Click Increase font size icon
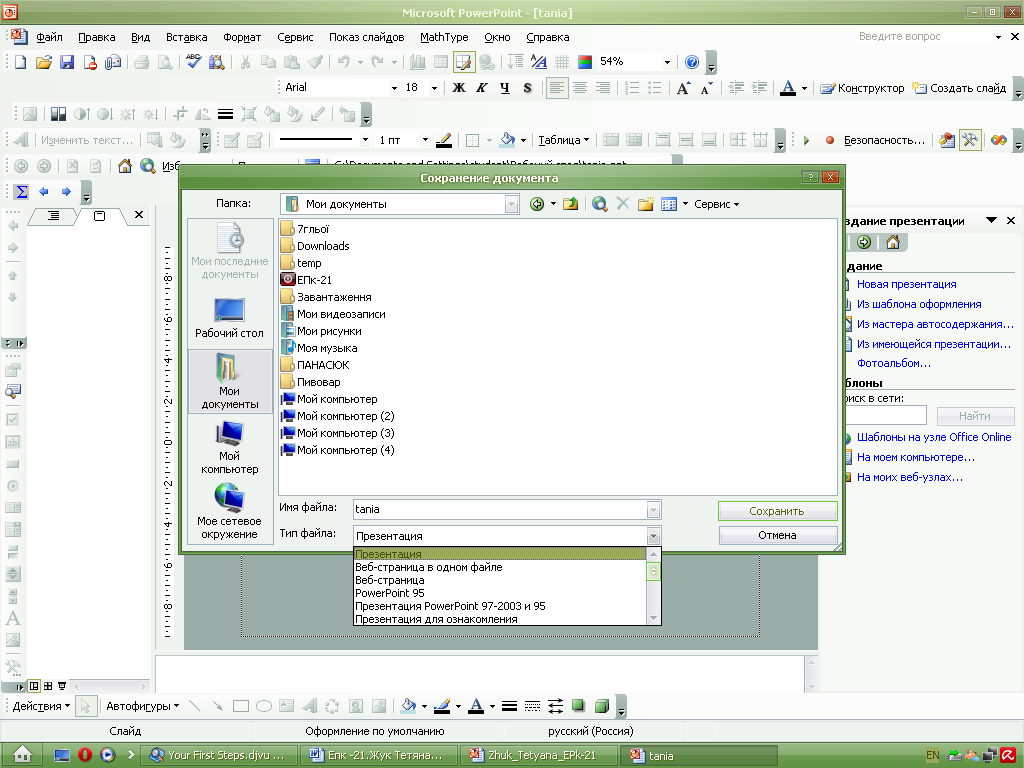The height and width of the screenshot is (768, 1024). pos(683,88)
